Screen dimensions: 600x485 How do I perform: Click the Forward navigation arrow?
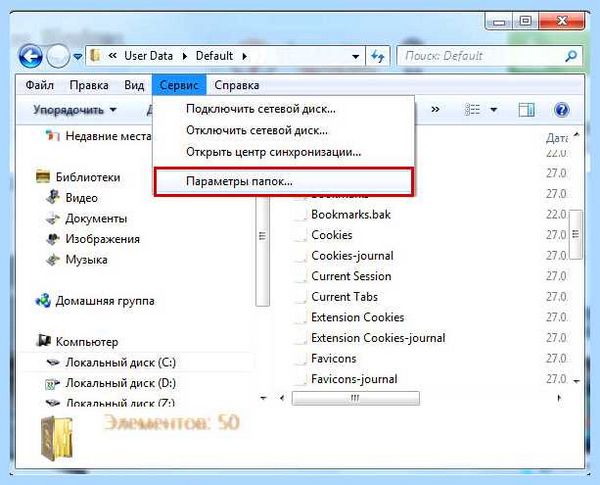pyautogui.click(x=58, y=56)
